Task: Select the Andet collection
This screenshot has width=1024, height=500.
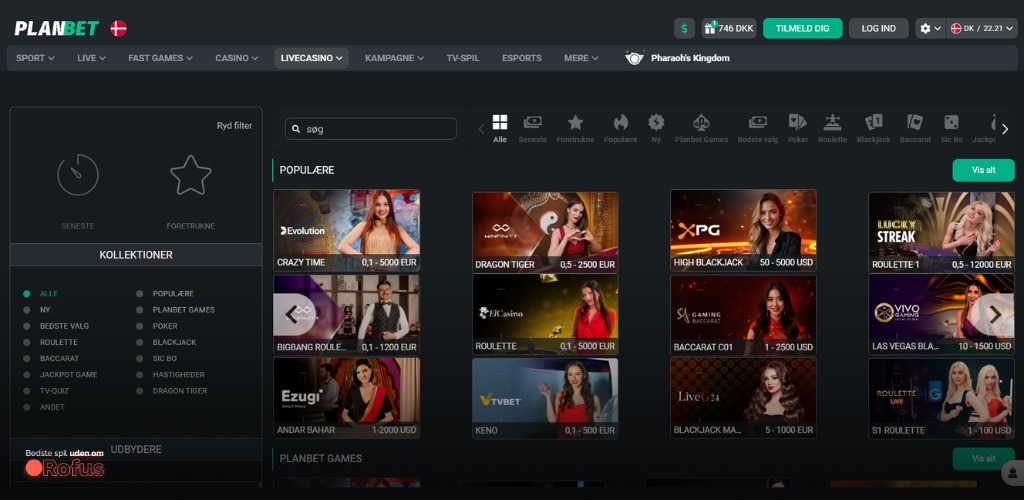Action: pyautogui.click(x=52, y=407)
